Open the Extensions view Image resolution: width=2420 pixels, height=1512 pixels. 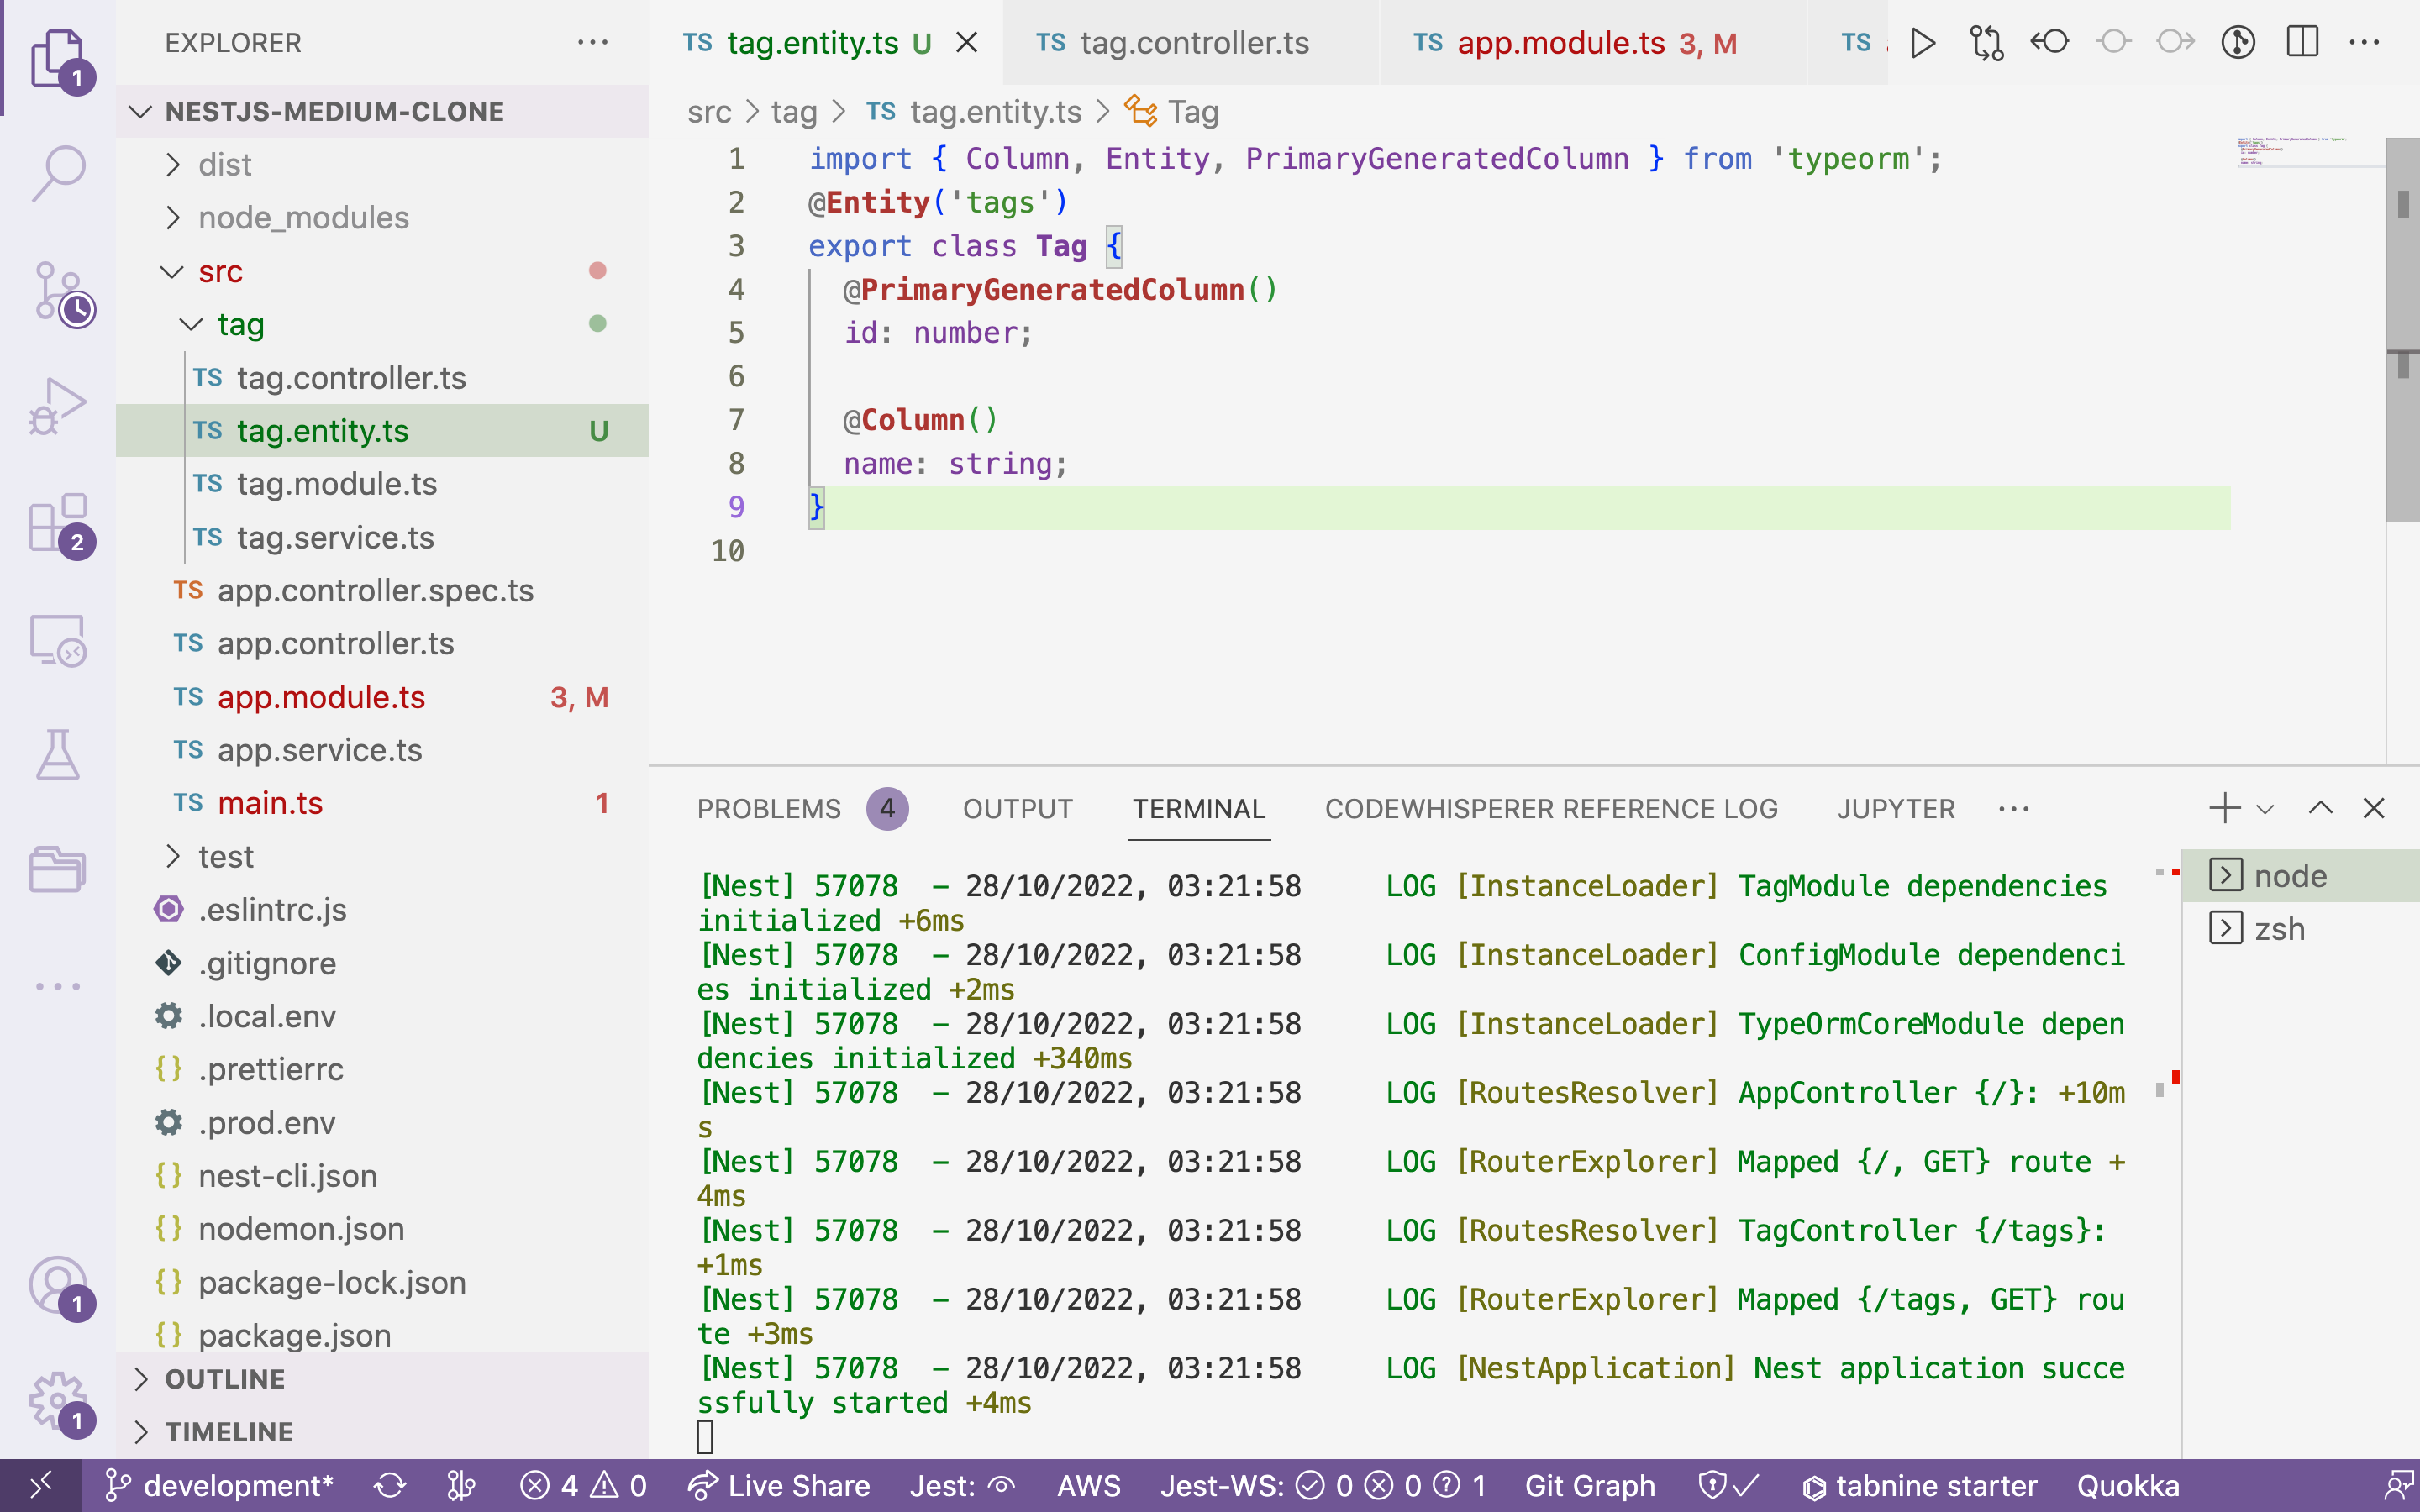58,524
